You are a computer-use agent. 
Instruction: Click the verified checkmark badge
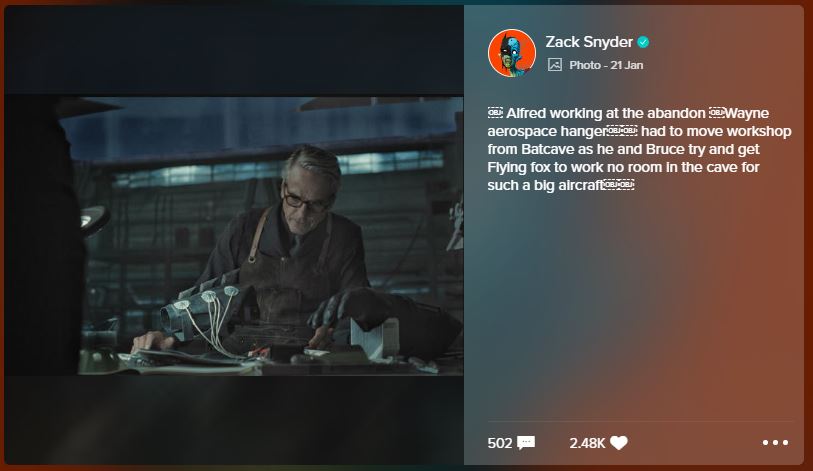click(643, 42)
